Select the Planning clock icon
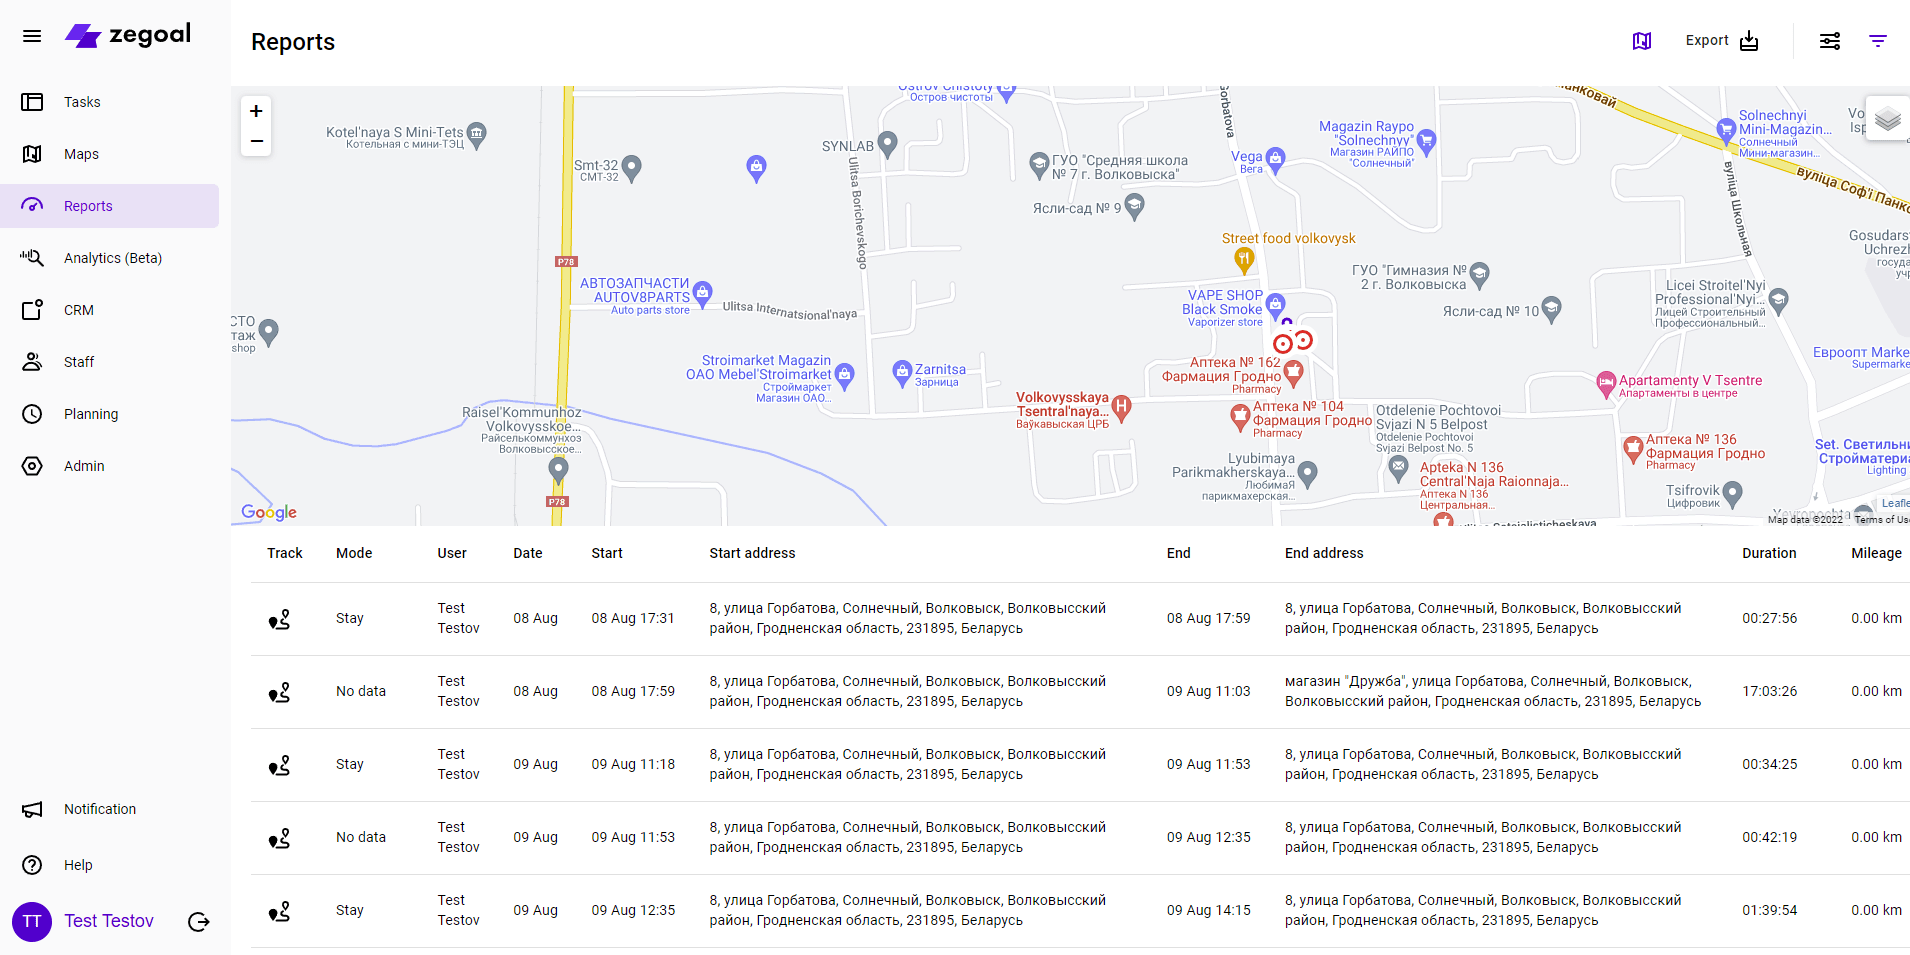 tap(32, 414)
